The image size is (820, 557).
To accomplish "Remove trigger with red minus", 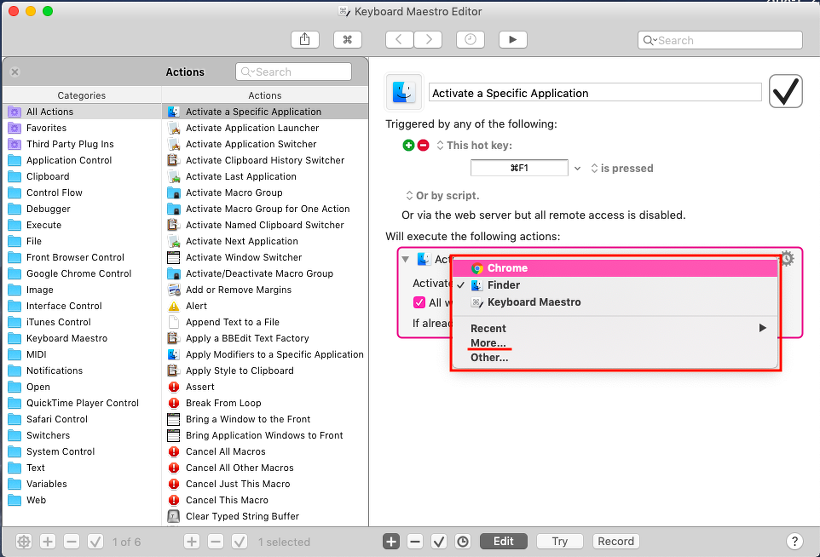I will pos(423,145).
